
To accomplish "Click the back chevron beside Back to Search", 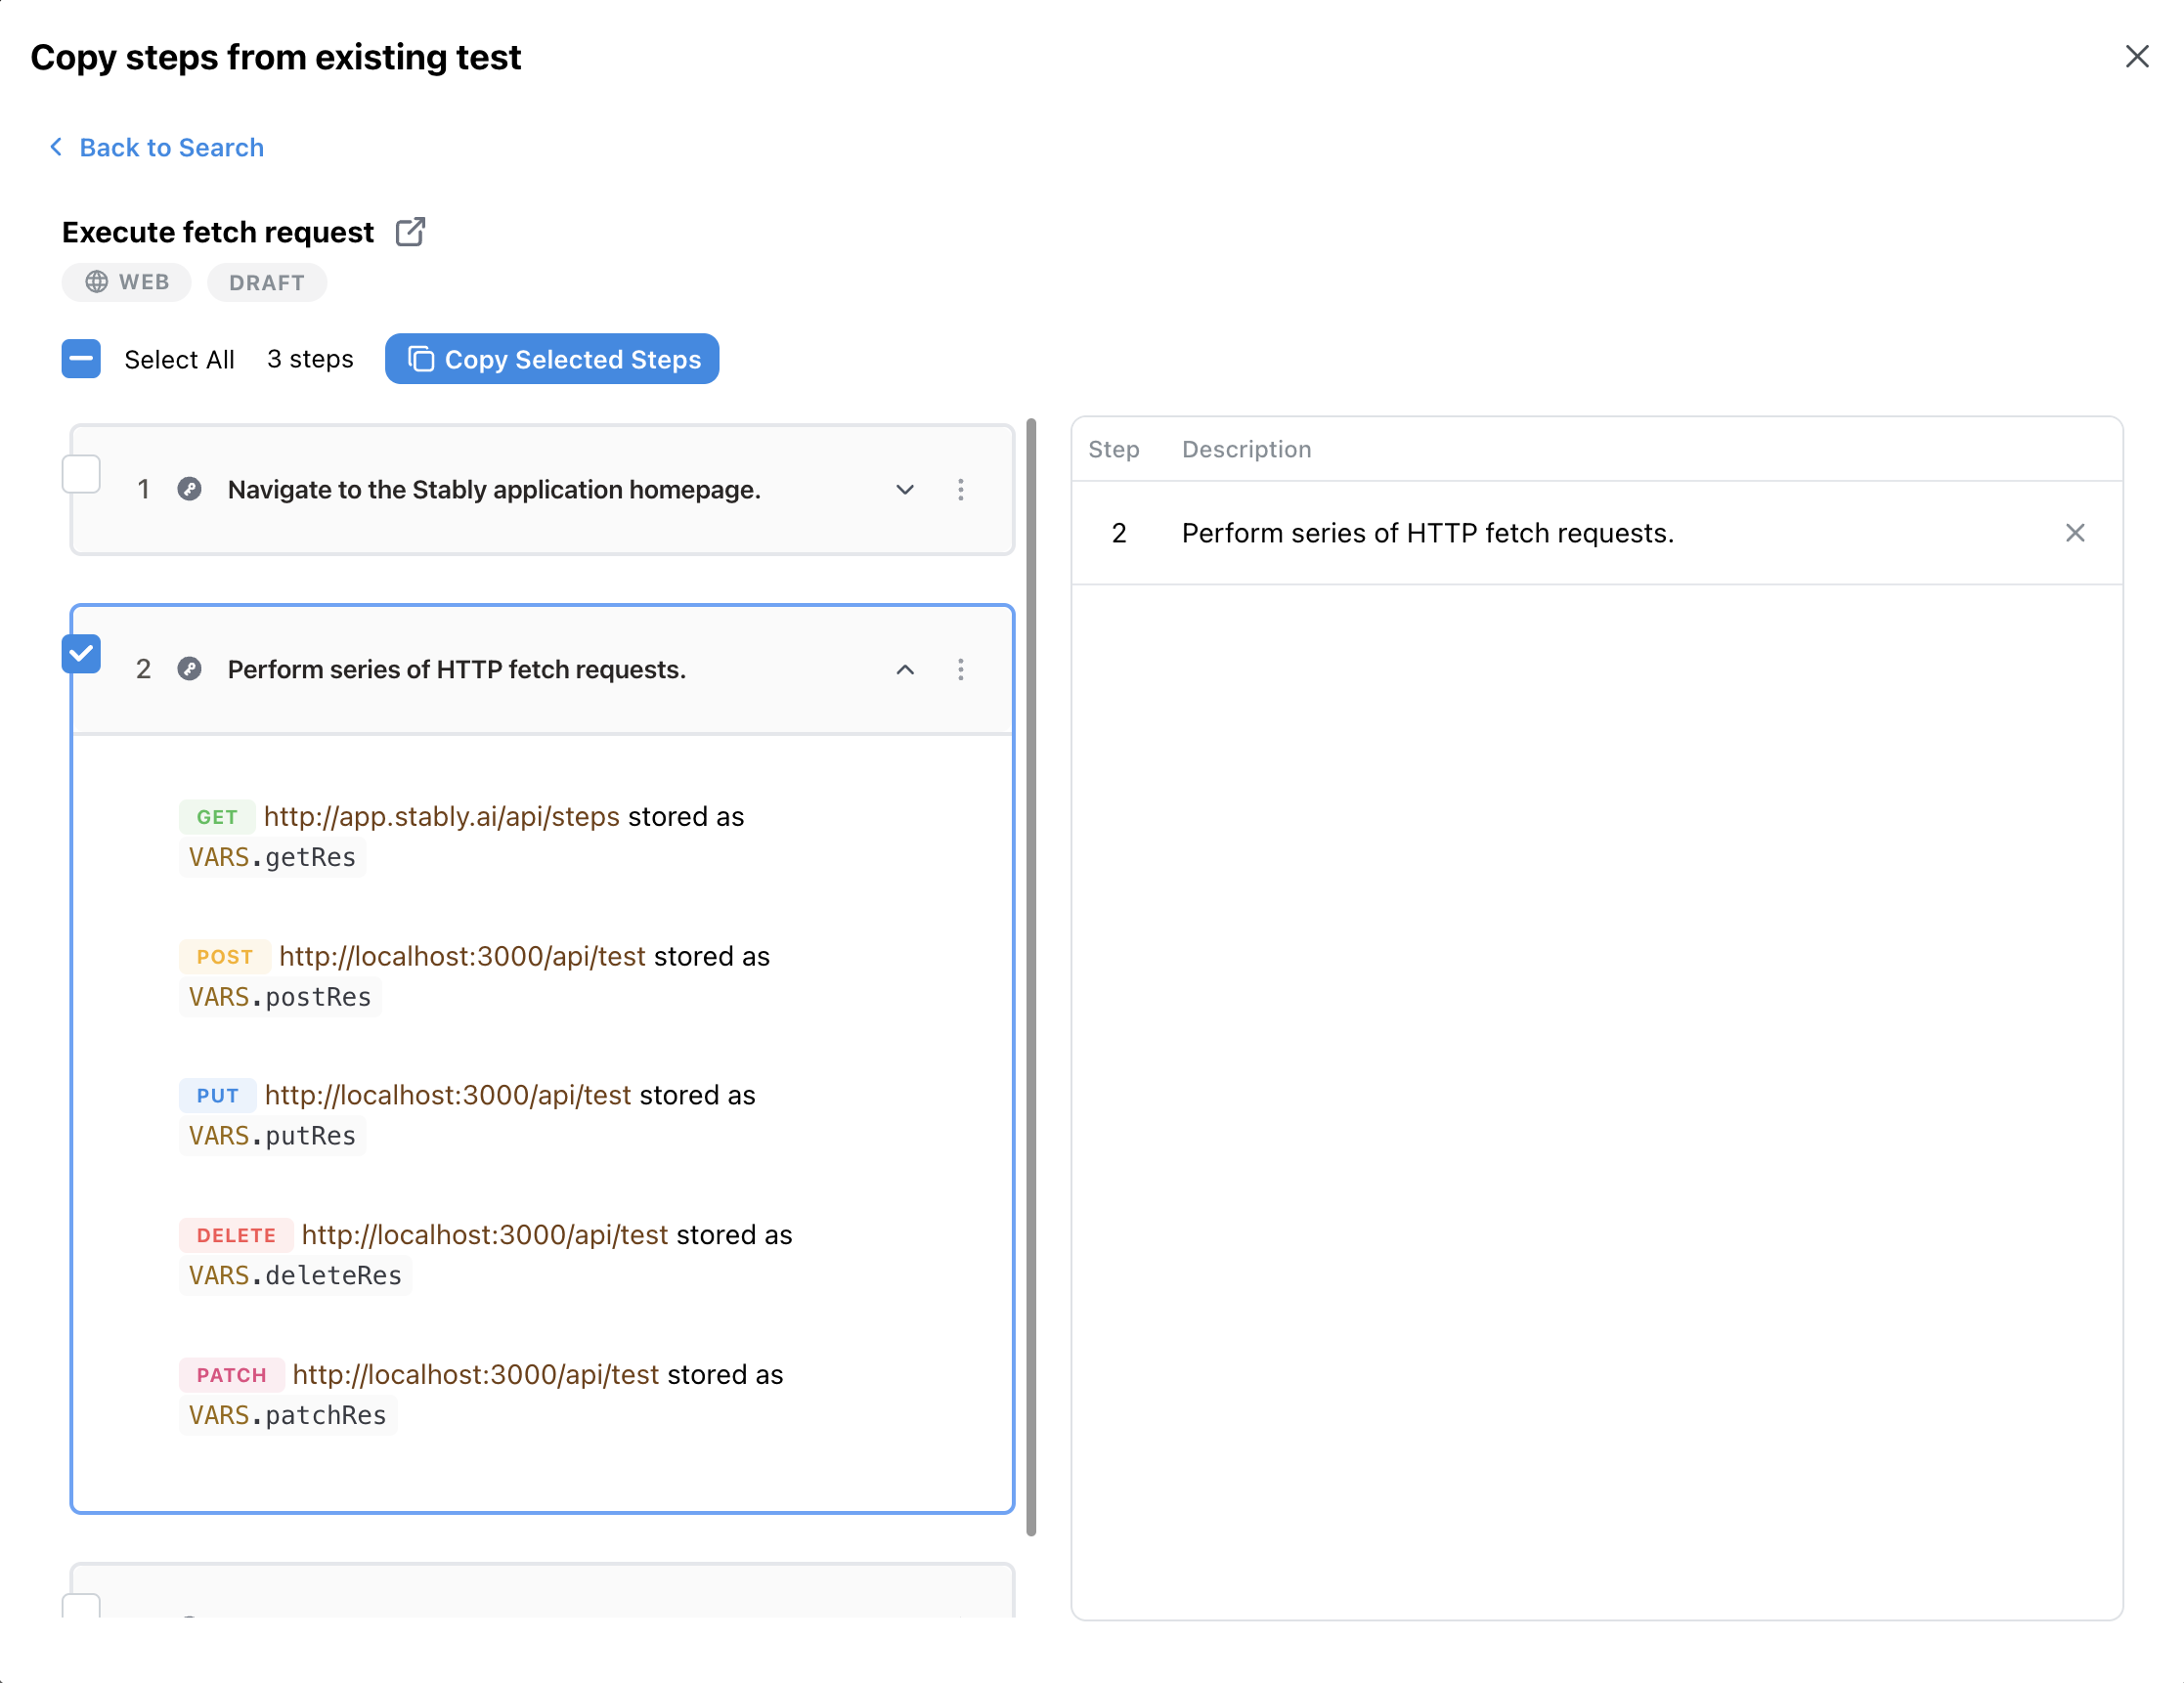I will tap(56, 147).
